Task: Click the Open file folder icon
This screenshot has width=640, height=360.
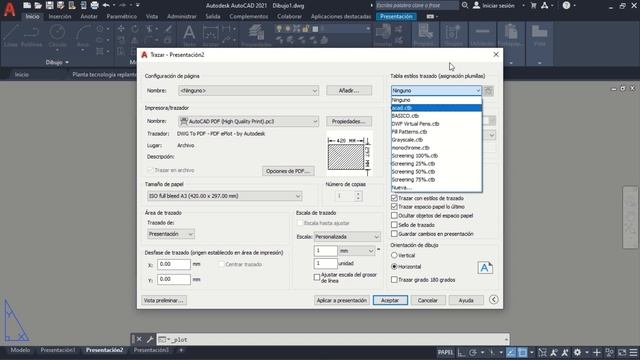Action: click(38, 5)
